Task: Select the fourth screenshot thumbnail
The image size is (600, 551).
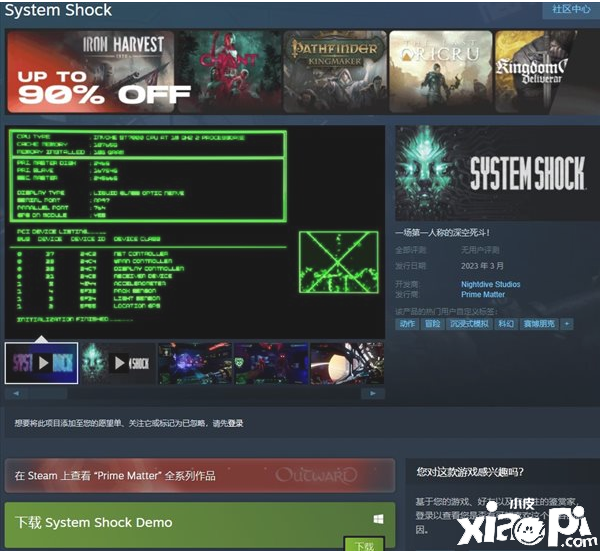Action: (271, 363)
